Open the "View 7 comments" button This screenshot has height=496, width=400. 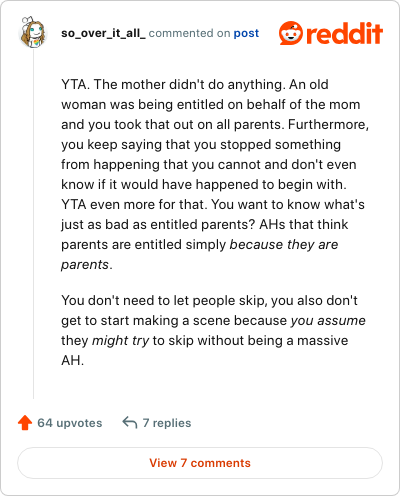(200, 463)
